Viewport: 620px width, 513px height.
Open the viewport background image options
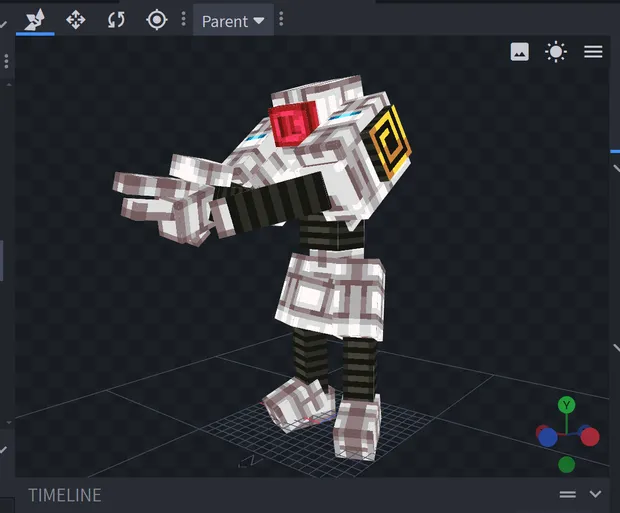click(519, 52)
